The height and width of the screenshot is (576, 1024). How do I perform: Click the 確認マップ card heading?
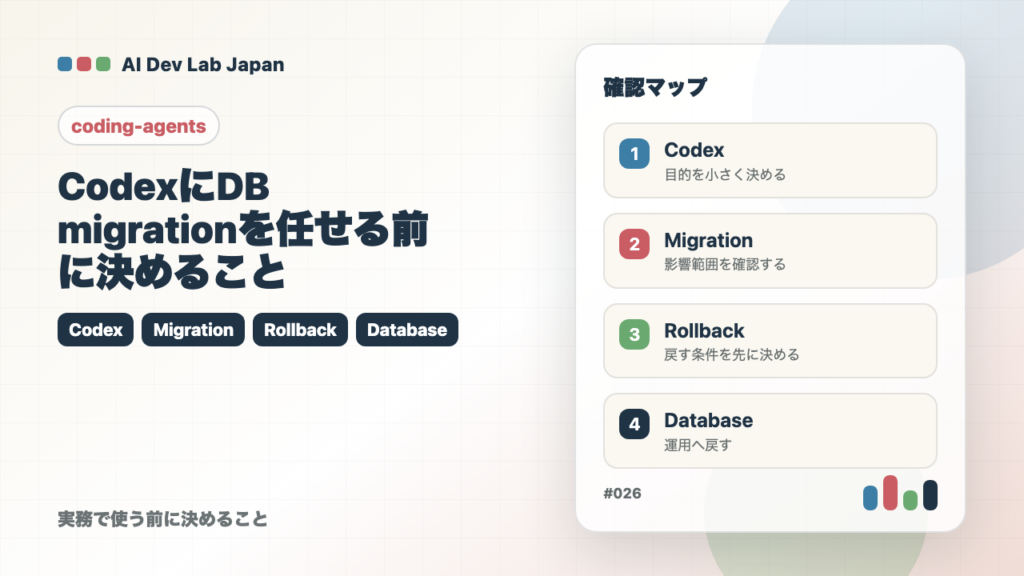(x=655, y=87)
